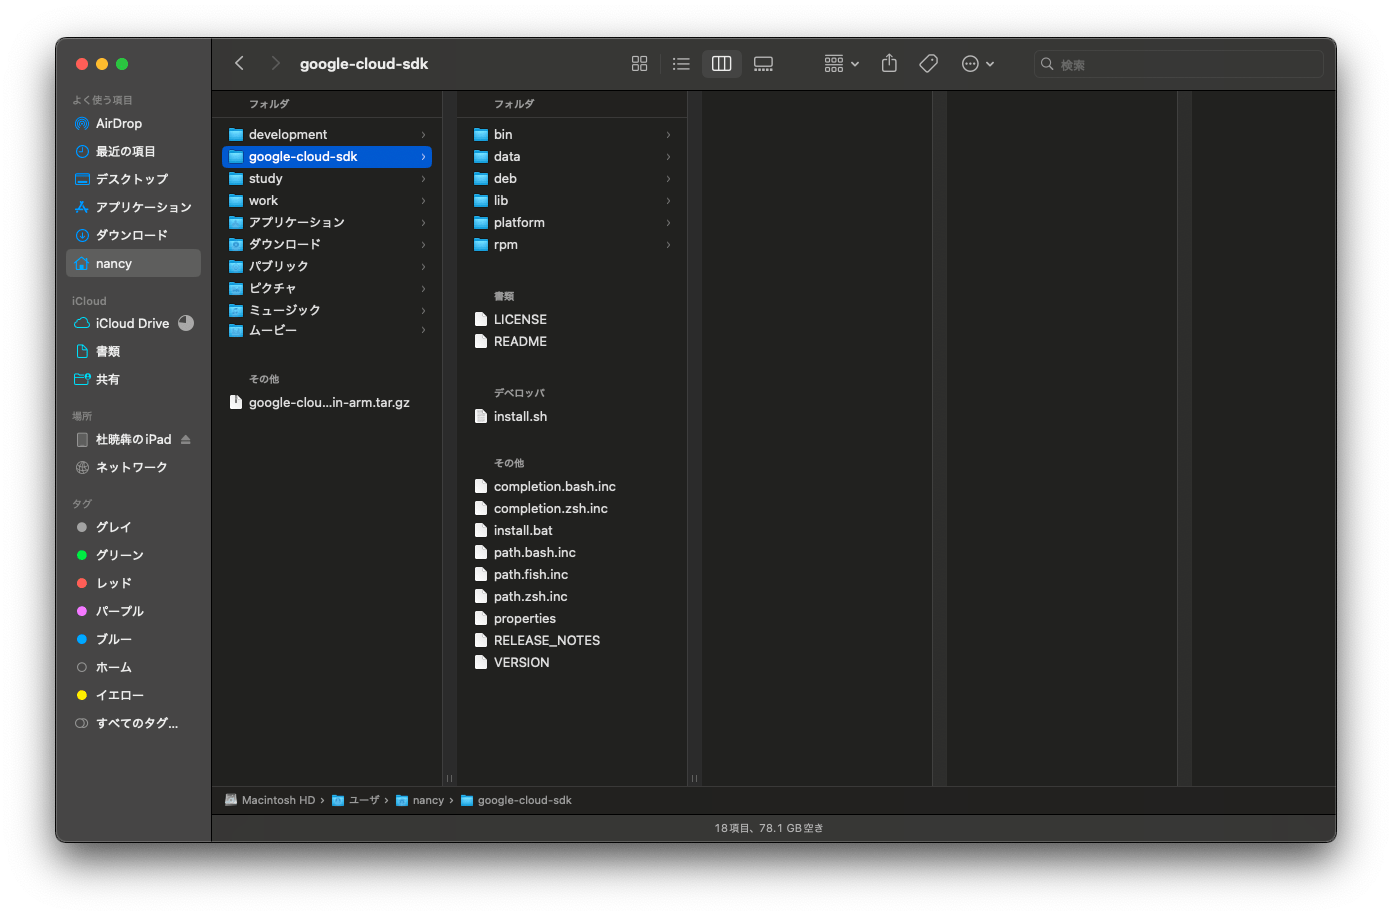The height and width of the screenshot is (916, 1392).
Task: Select the install.sh file
Action: click(x=572, y=417)
